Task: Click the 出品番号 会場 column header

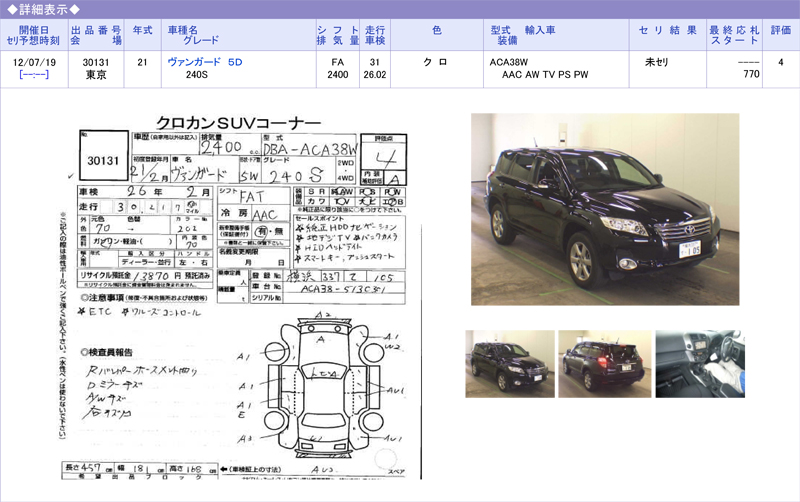Action: pos(96,35)
